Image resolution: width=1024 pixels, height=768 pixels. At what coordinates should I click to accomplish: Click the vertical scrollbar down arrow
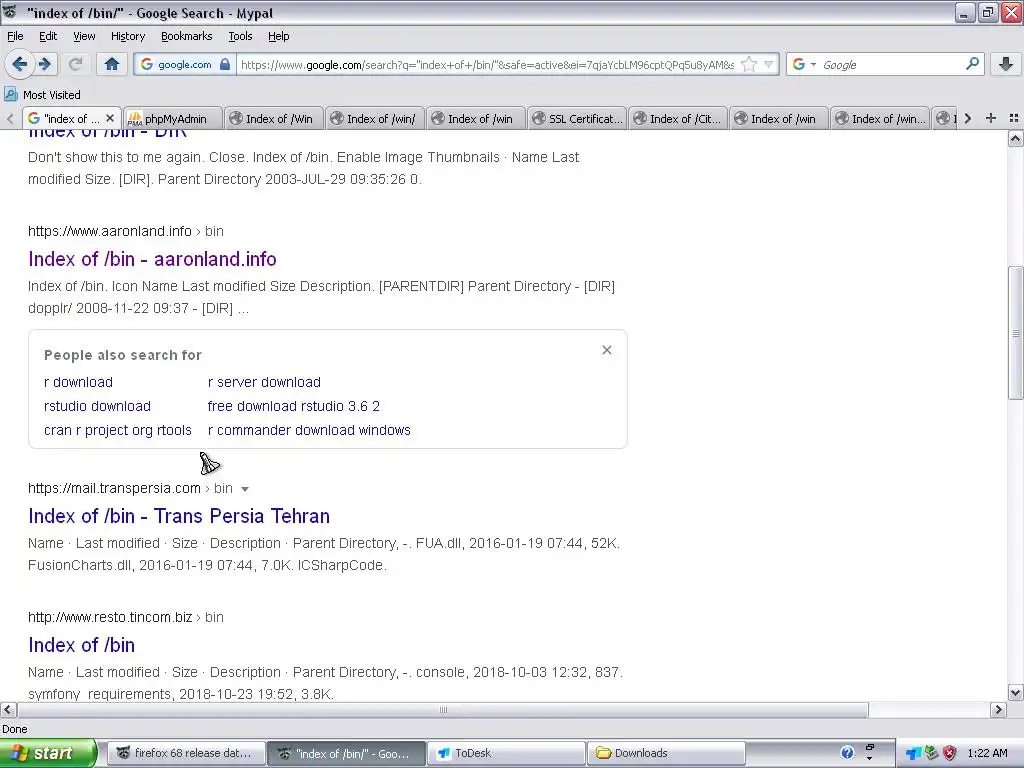1015,693
